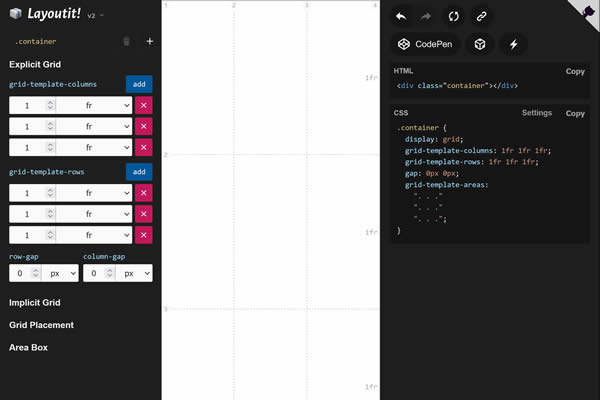The image size is (600, 400).
Task: Add a new grid-template-rows track
Action: [139, 172]
